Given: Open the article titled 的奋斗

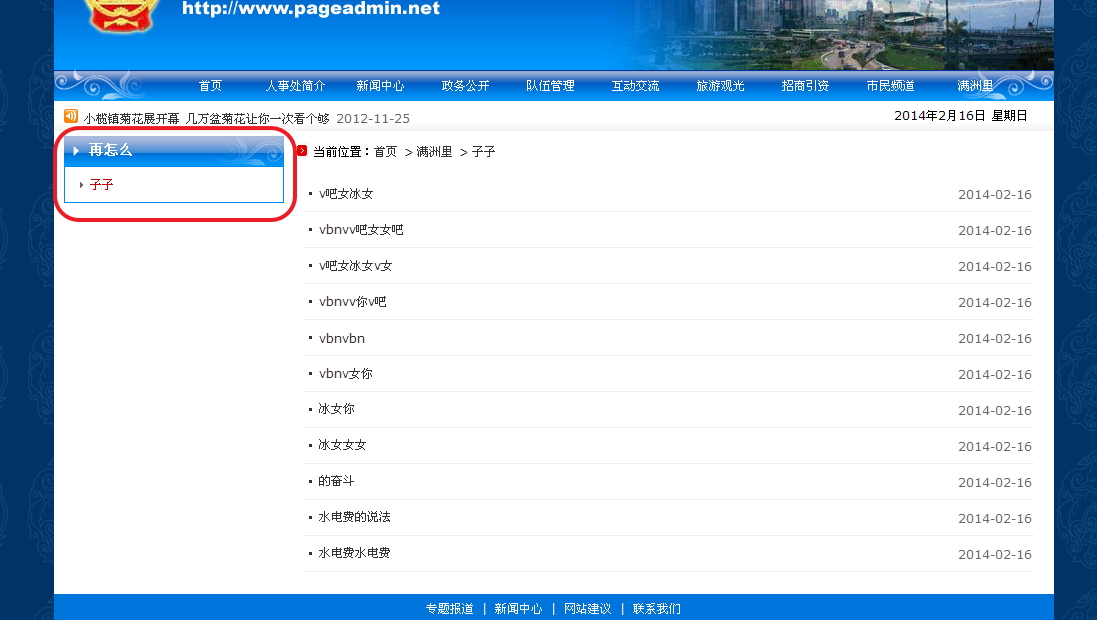Looking at the screenshot, I should 336,481.
